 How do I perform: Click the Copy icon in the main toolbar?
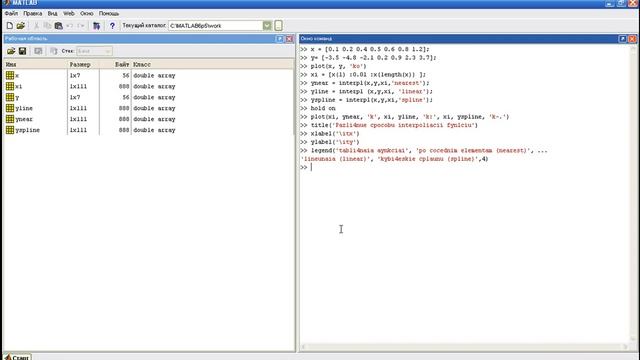47,26
